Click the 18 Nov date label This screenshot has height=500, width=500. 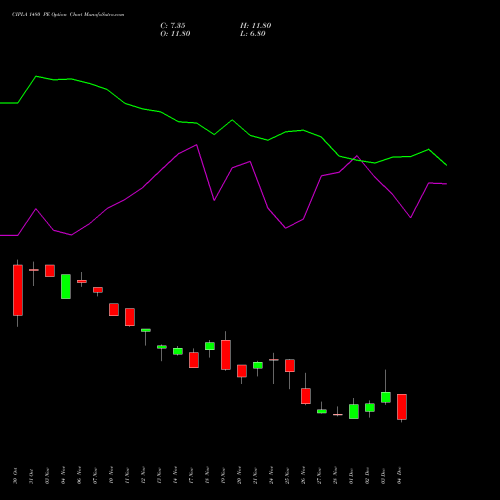click(x=207, y=476)
